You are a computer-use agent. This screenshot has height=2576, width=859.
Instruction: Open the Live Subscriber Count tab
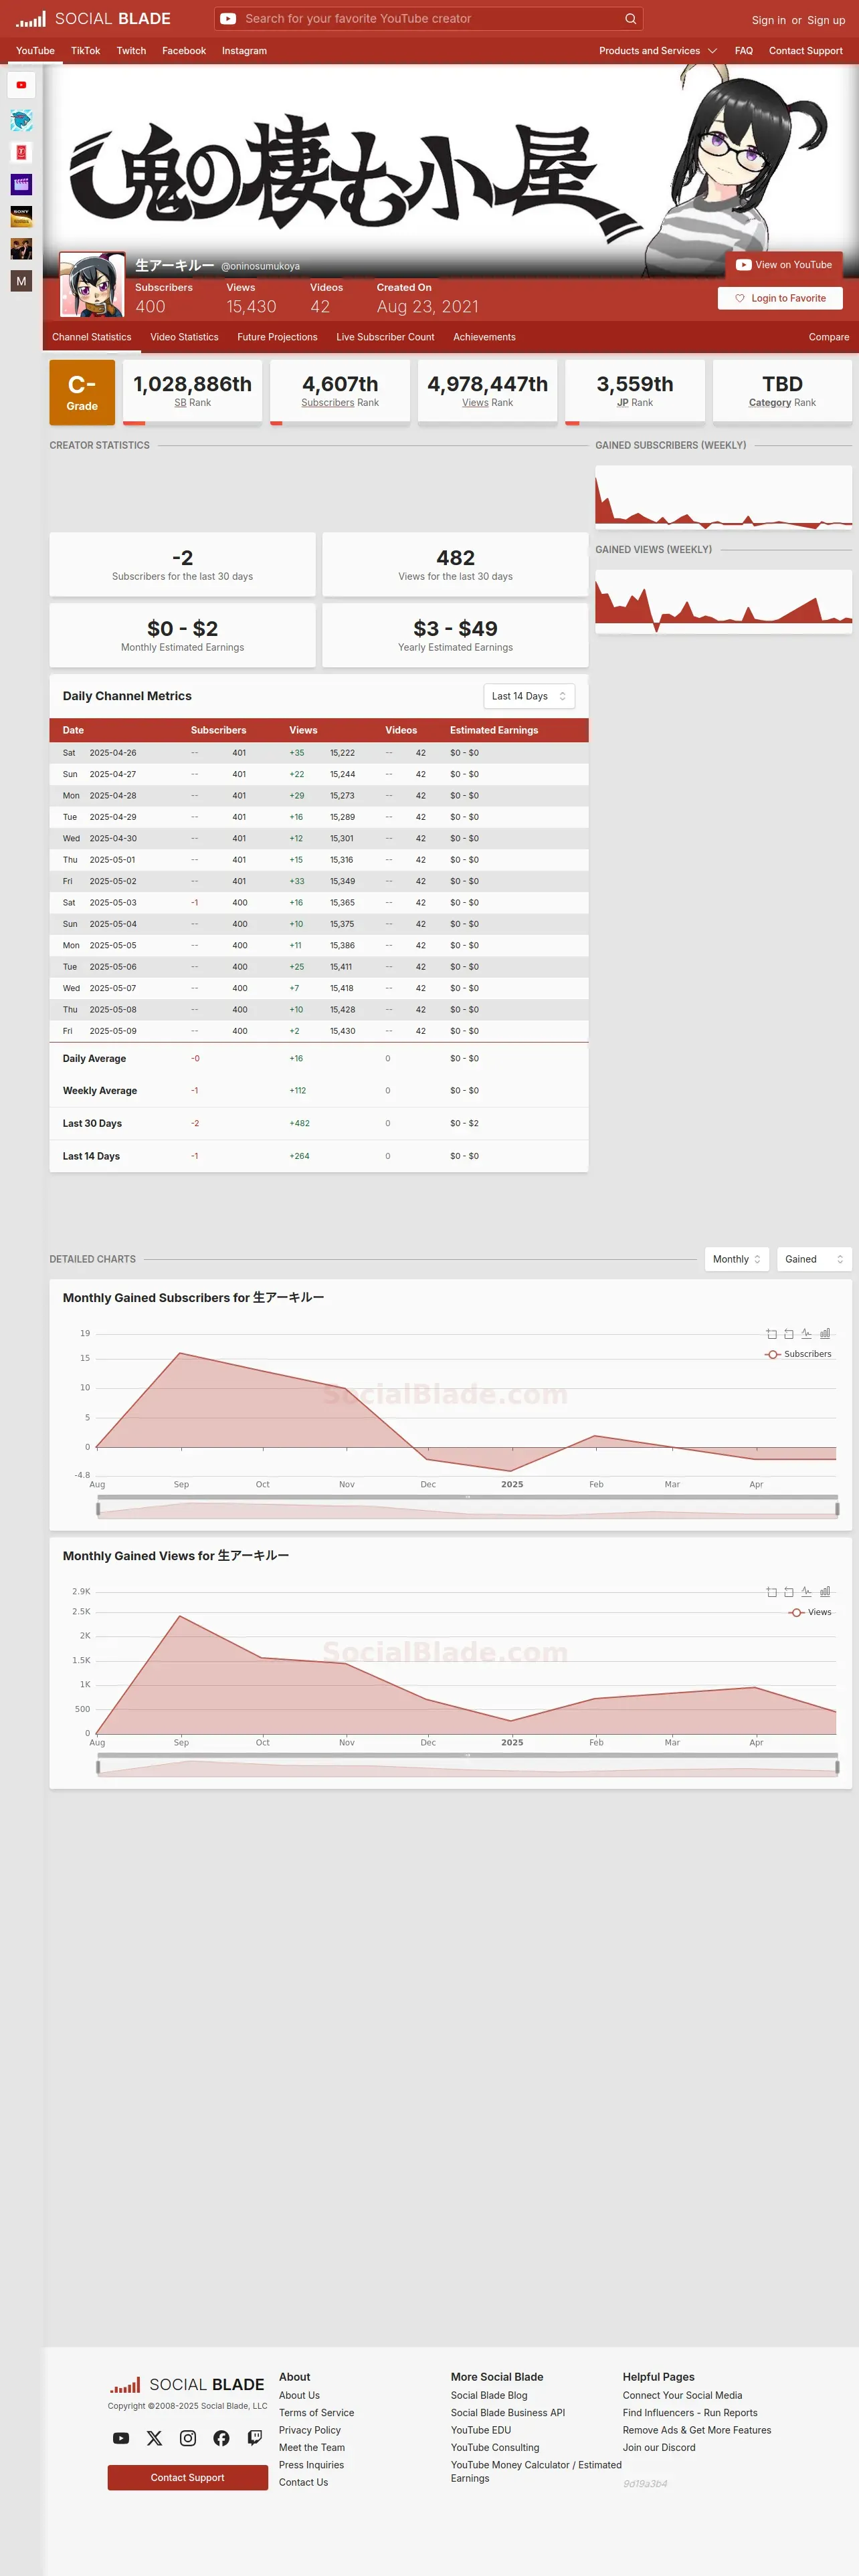click(385, 337)
